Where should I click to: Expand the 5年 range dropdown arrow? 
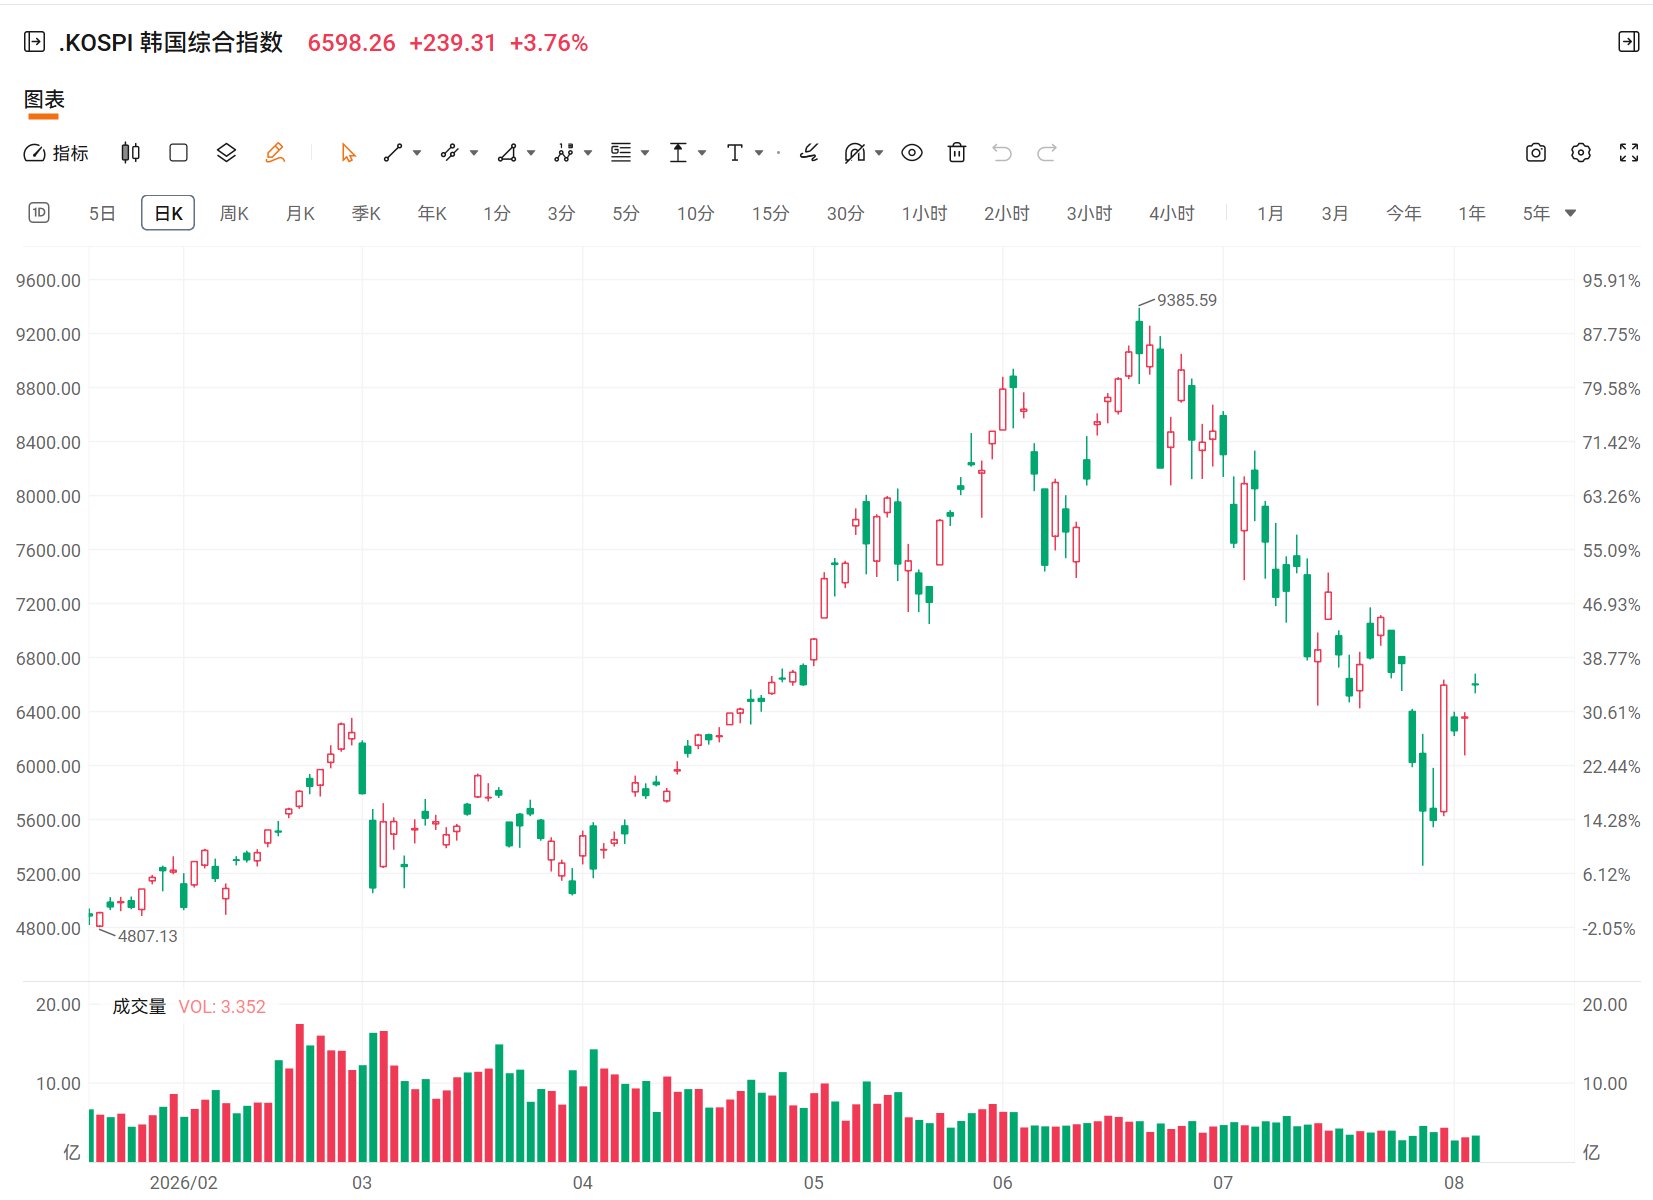1570,213
